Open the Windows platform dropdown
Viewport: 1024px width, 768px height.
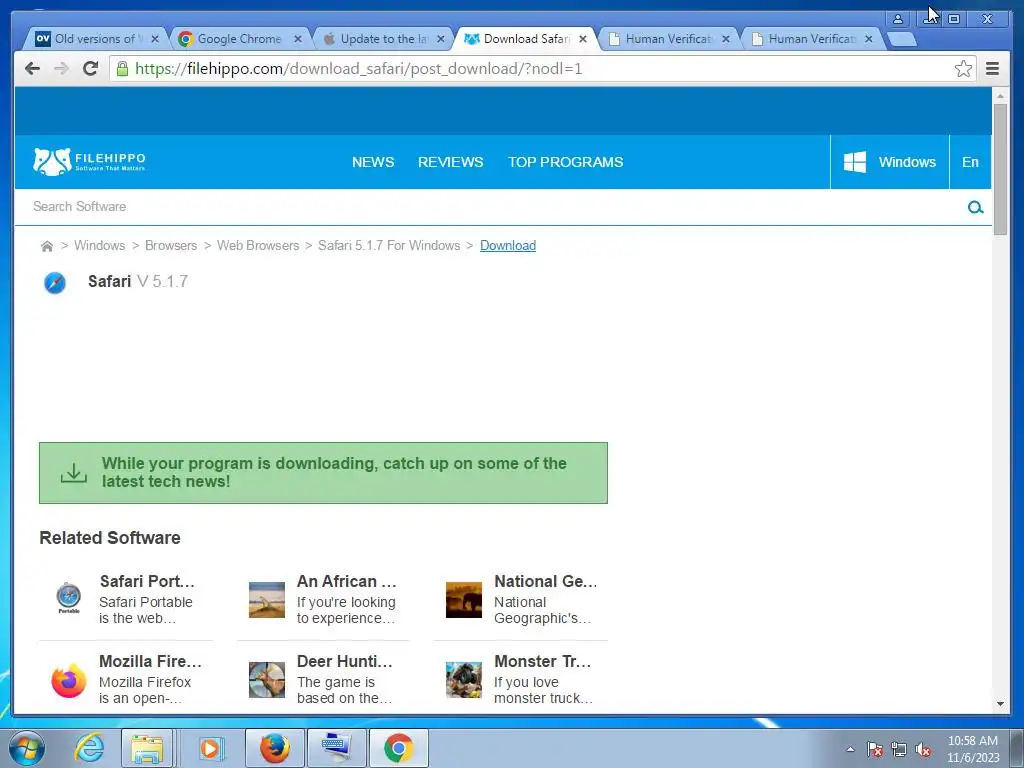point(889,162)
